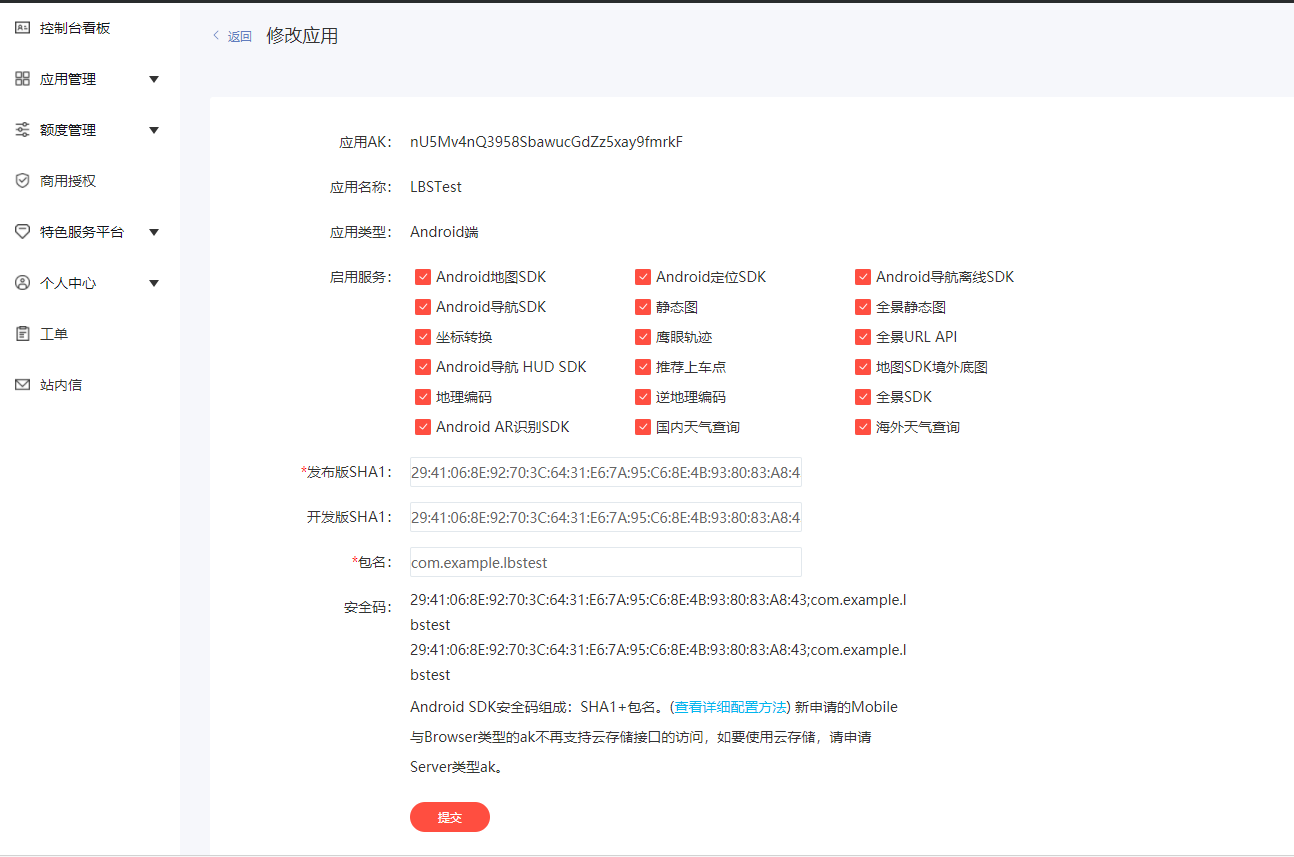The image size is (1294, 857).
Task: Open 站内信 via the envelope icon
Action: click(x=22, y=384)
